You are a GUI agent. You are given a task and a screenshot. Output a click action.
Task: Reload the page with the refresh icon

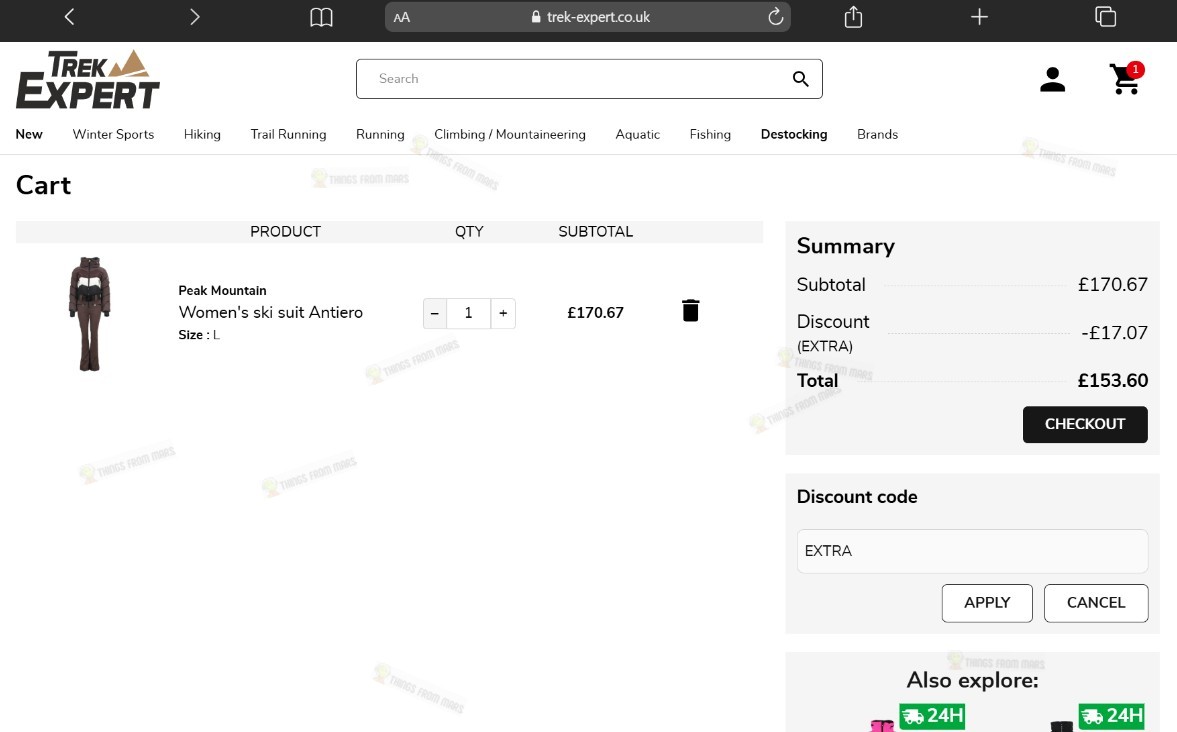pos(775,17)
